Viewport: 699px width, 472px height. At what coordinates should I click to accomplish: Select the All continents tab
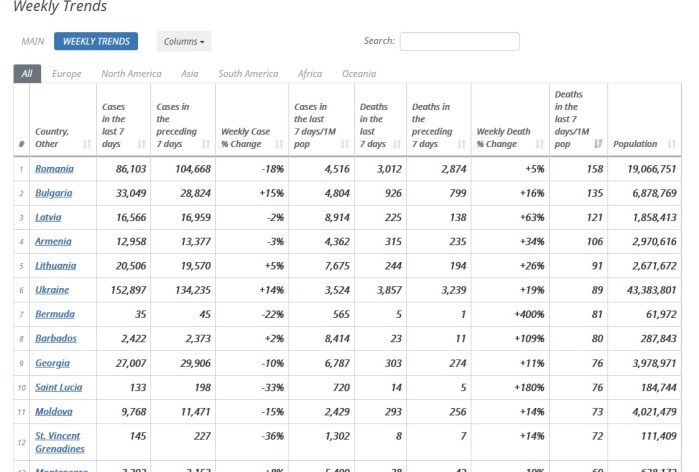pos(27,74)
